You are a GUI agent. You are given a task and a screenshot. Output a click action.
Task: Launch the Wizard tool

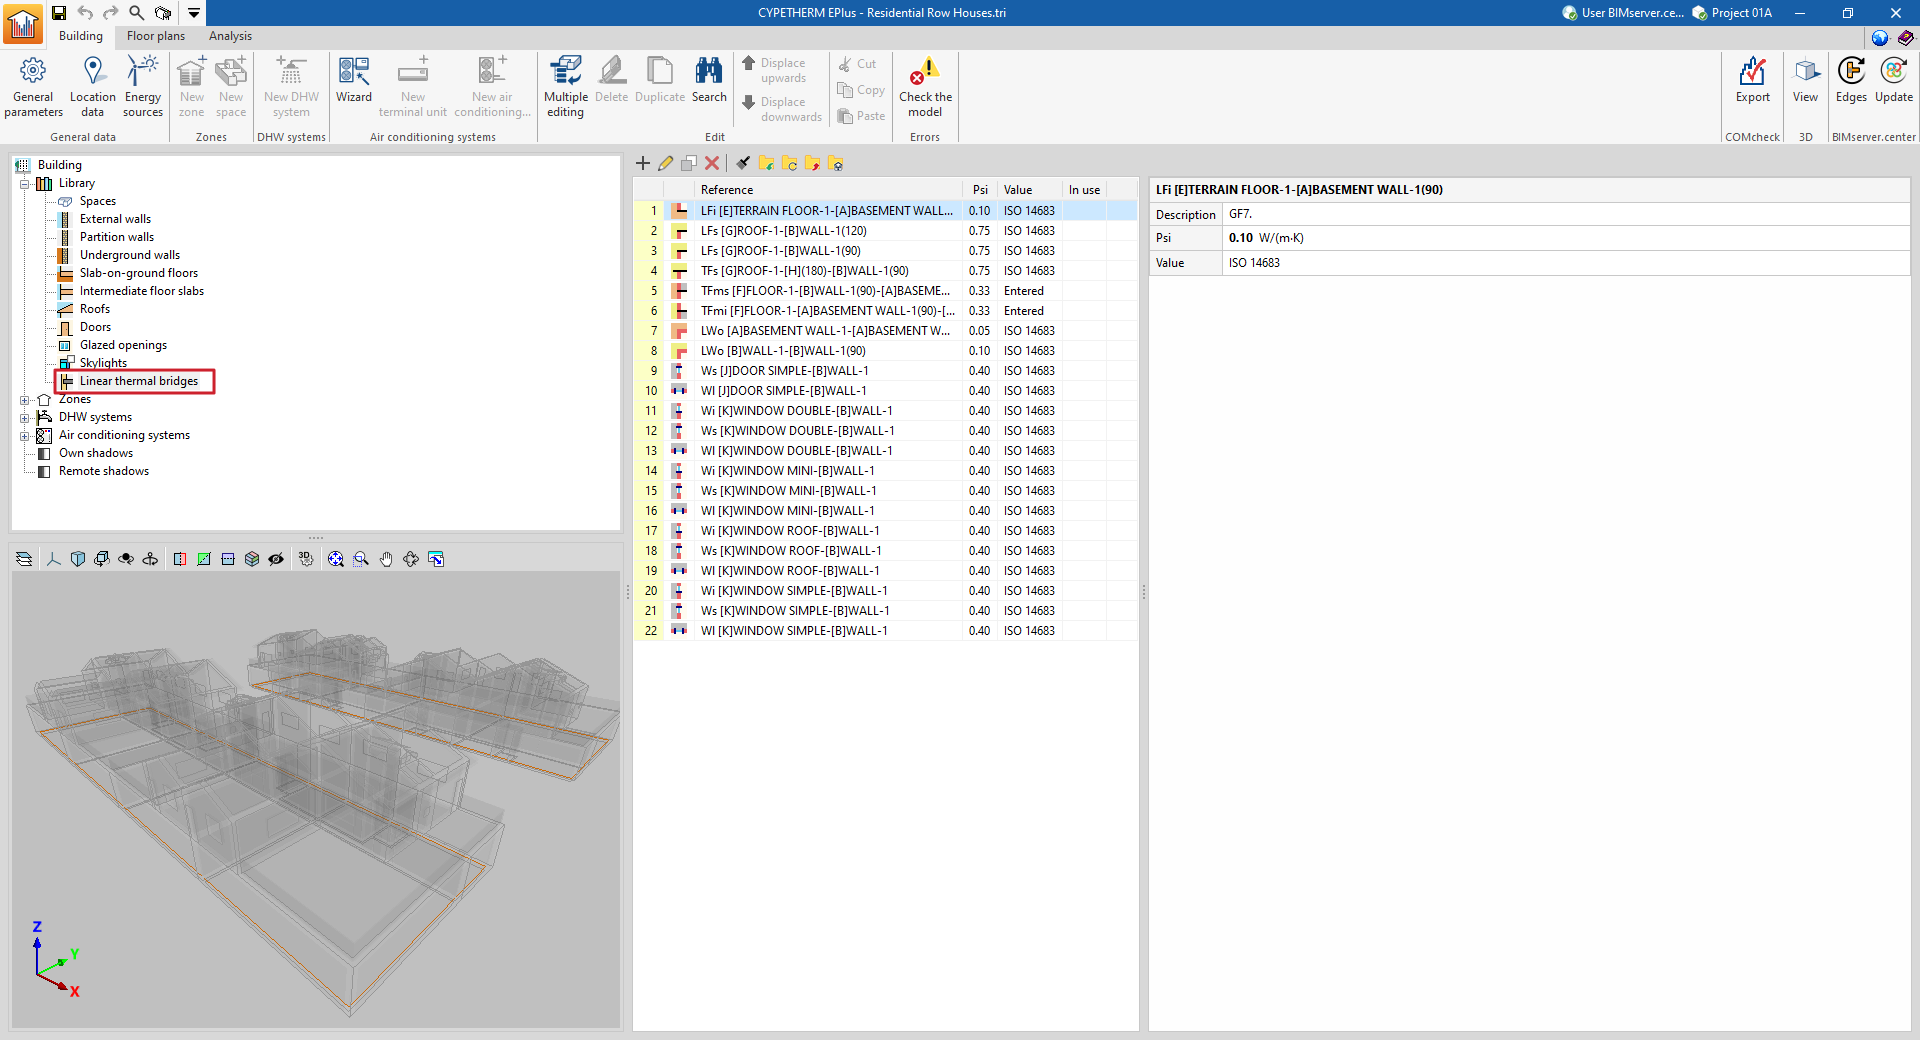tap(354, 85)
